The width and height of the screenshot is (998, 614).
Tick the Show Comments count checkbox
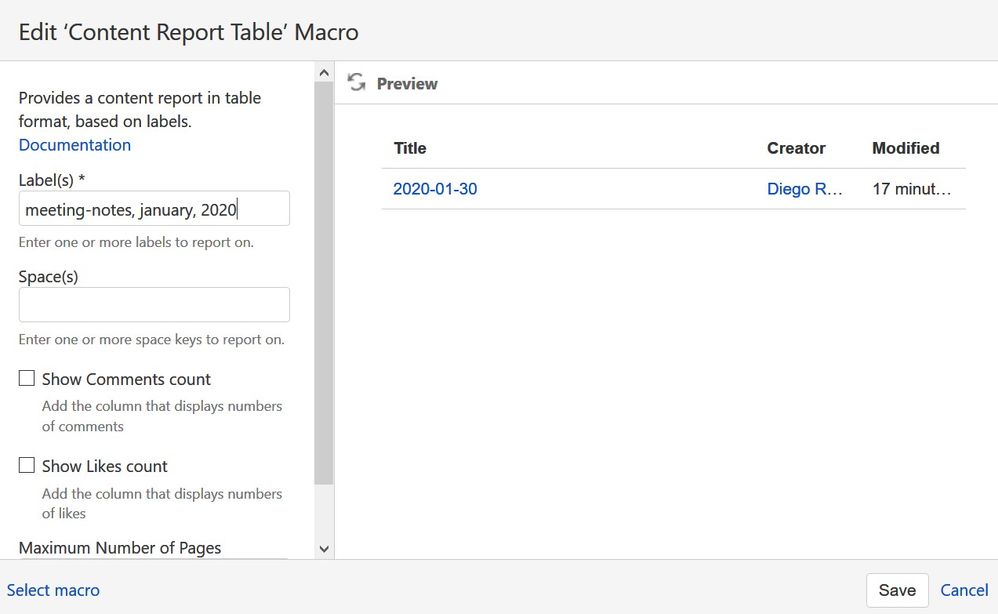(x=27, y=379)
